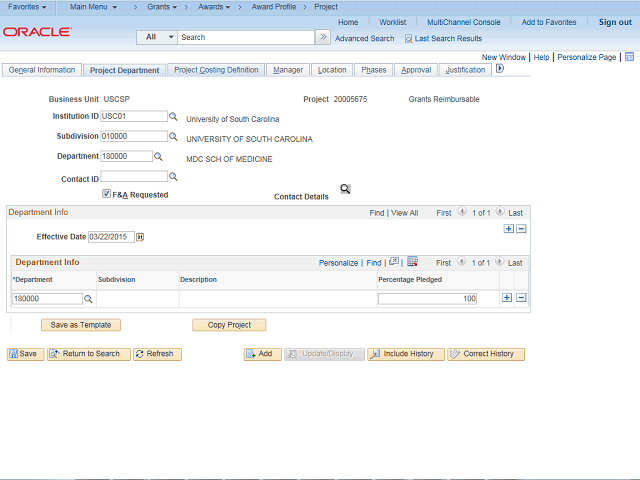Click the Add button
The image size is (640, 480).
click(x=262, y=354)
